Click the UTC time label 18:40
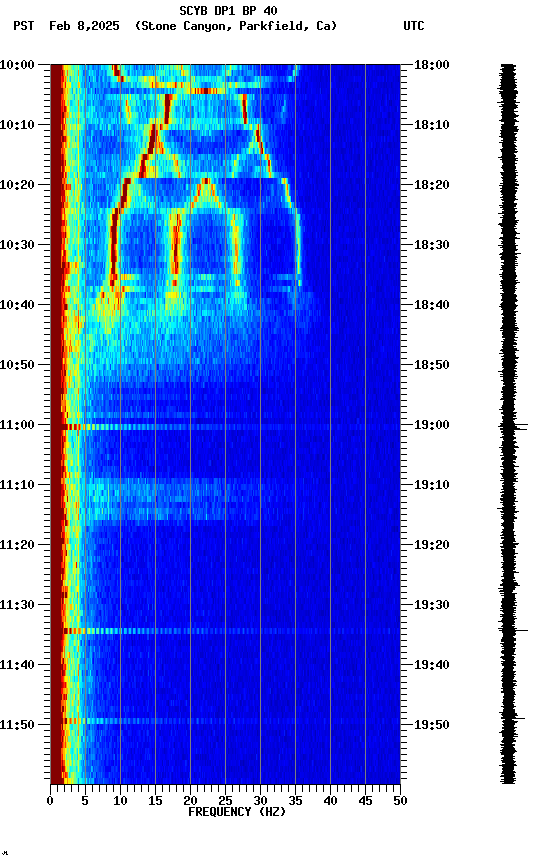This screenshot has width=552, height=864. tap(432, 305)
